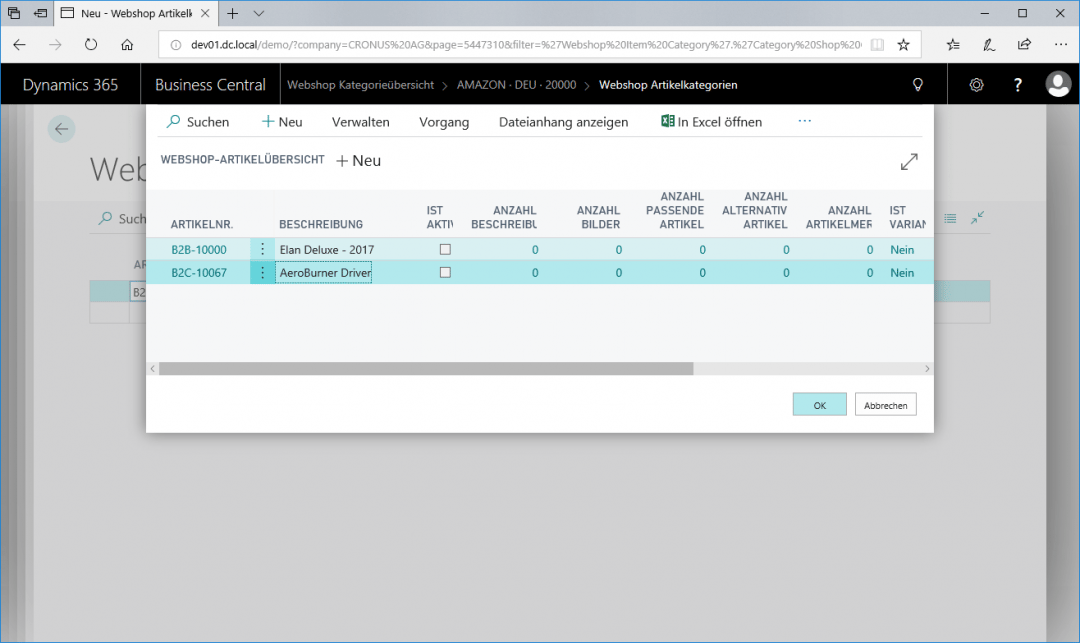Click Nein variant value in B2B-10000 row
Viewport: 1080px width, 643px height.
[902, 250]
